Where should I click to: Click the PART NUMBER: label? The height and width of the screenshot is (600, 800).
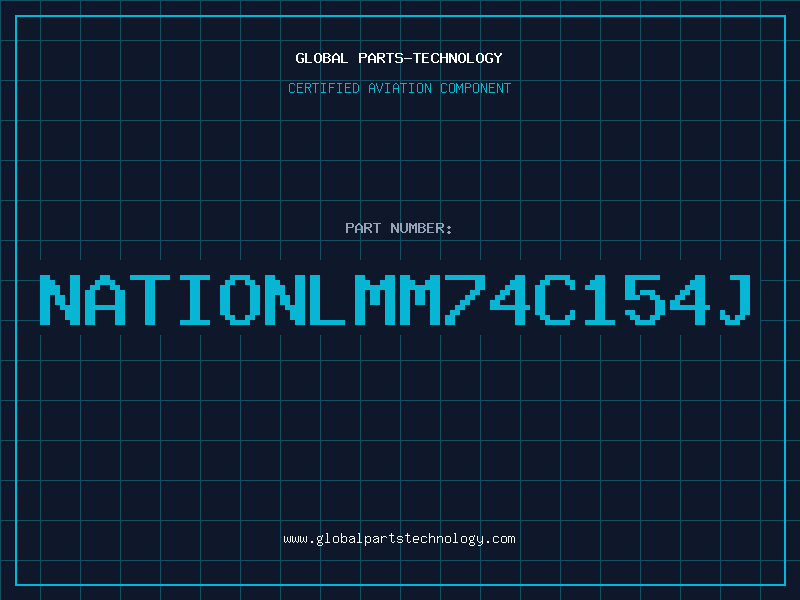(x=399, y=228)
